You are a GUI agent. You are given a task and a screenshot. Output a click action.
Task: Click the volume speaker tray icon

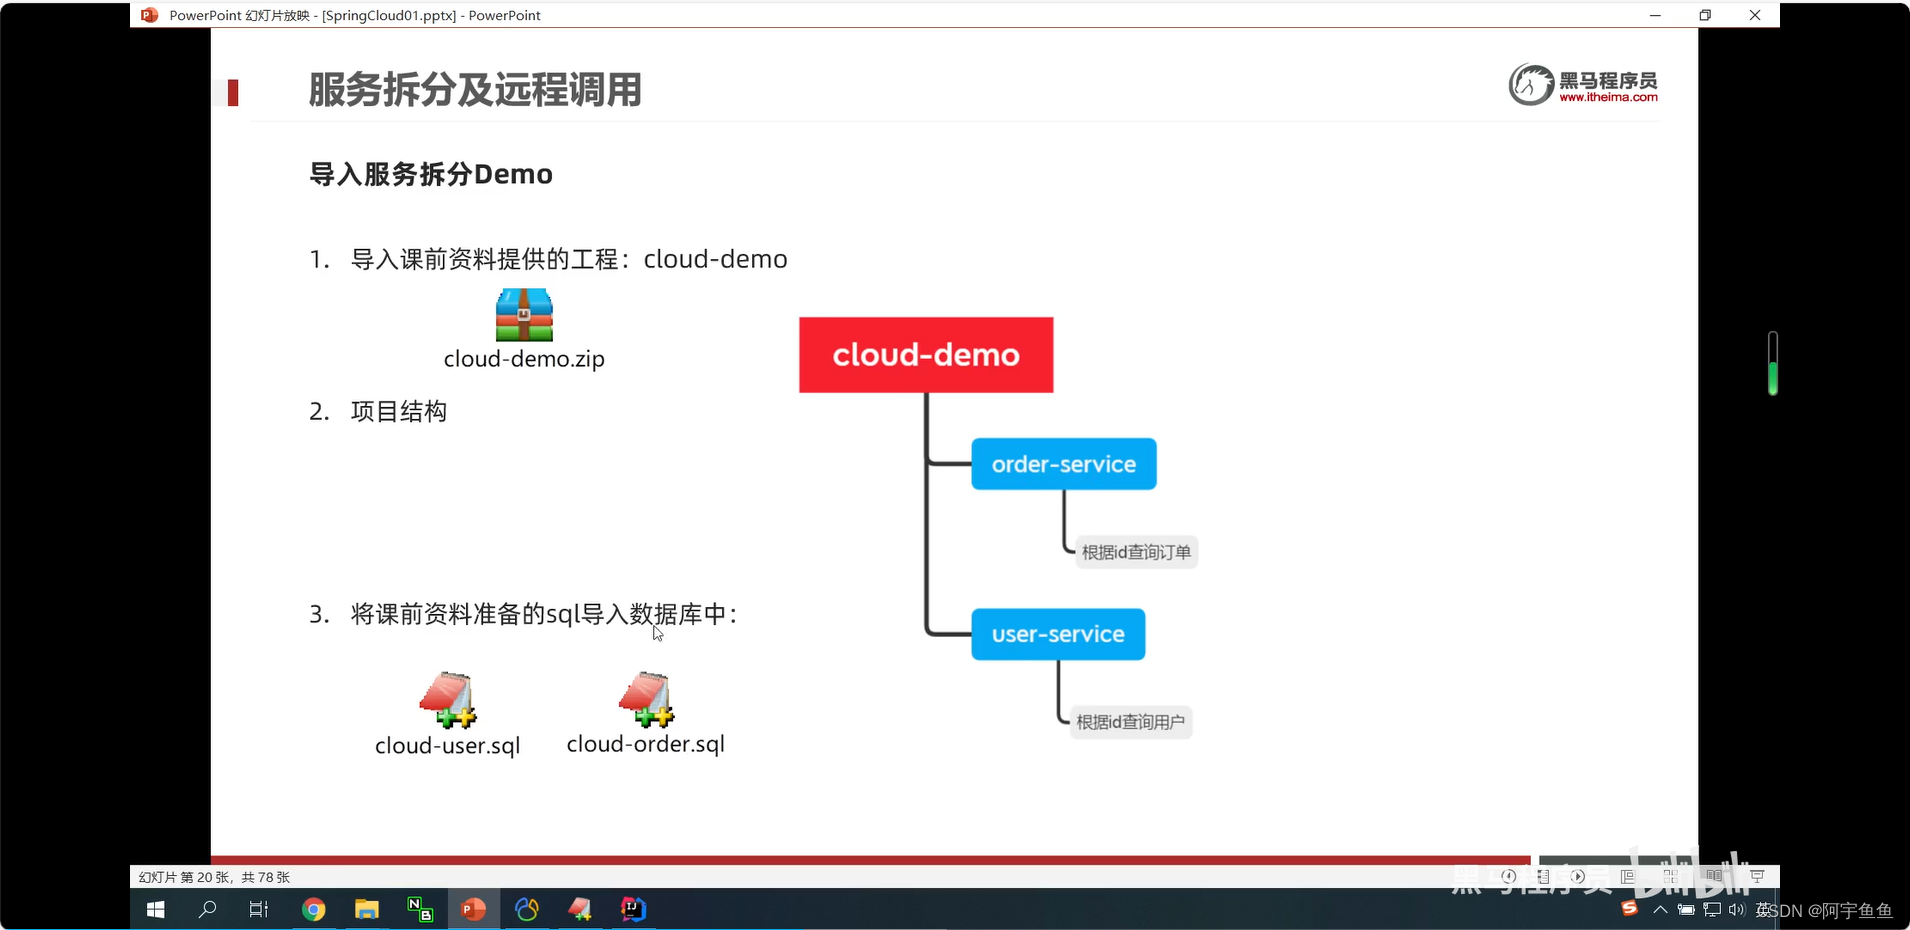1736,909
